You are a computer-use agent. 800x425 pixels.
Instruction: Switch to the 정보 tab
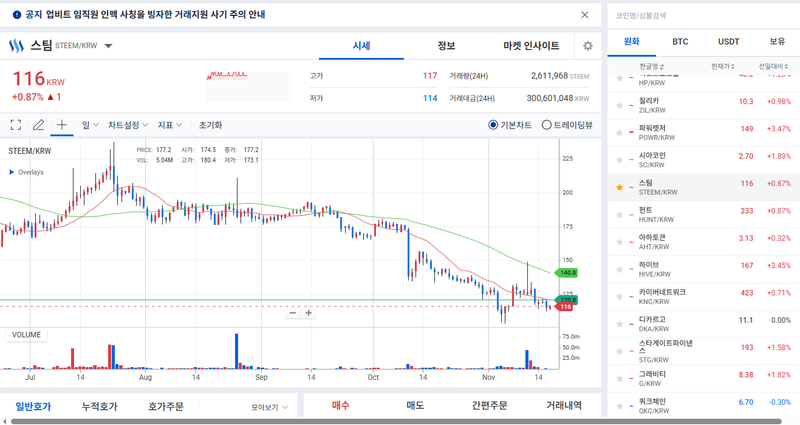[446, 46]
